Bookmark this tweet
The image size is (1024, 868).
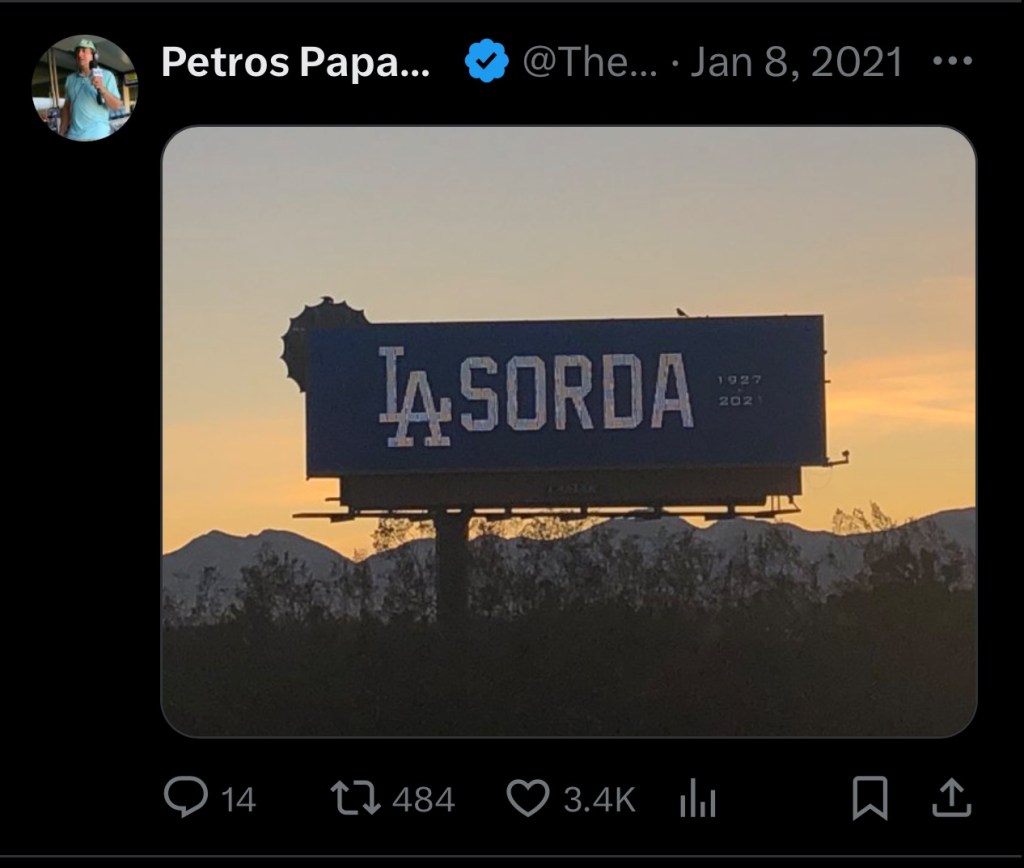coord(870,798)
